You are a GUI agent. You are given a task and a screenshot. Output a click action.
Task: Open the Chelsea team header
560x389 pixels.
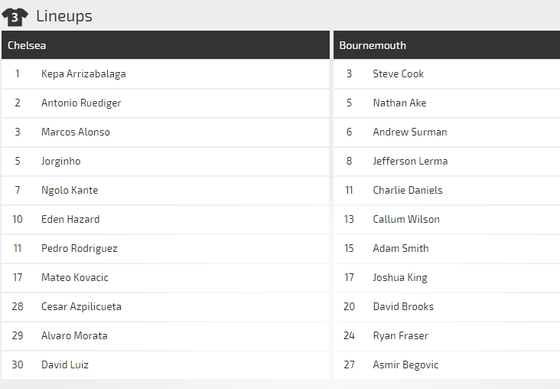coord(165,45)
